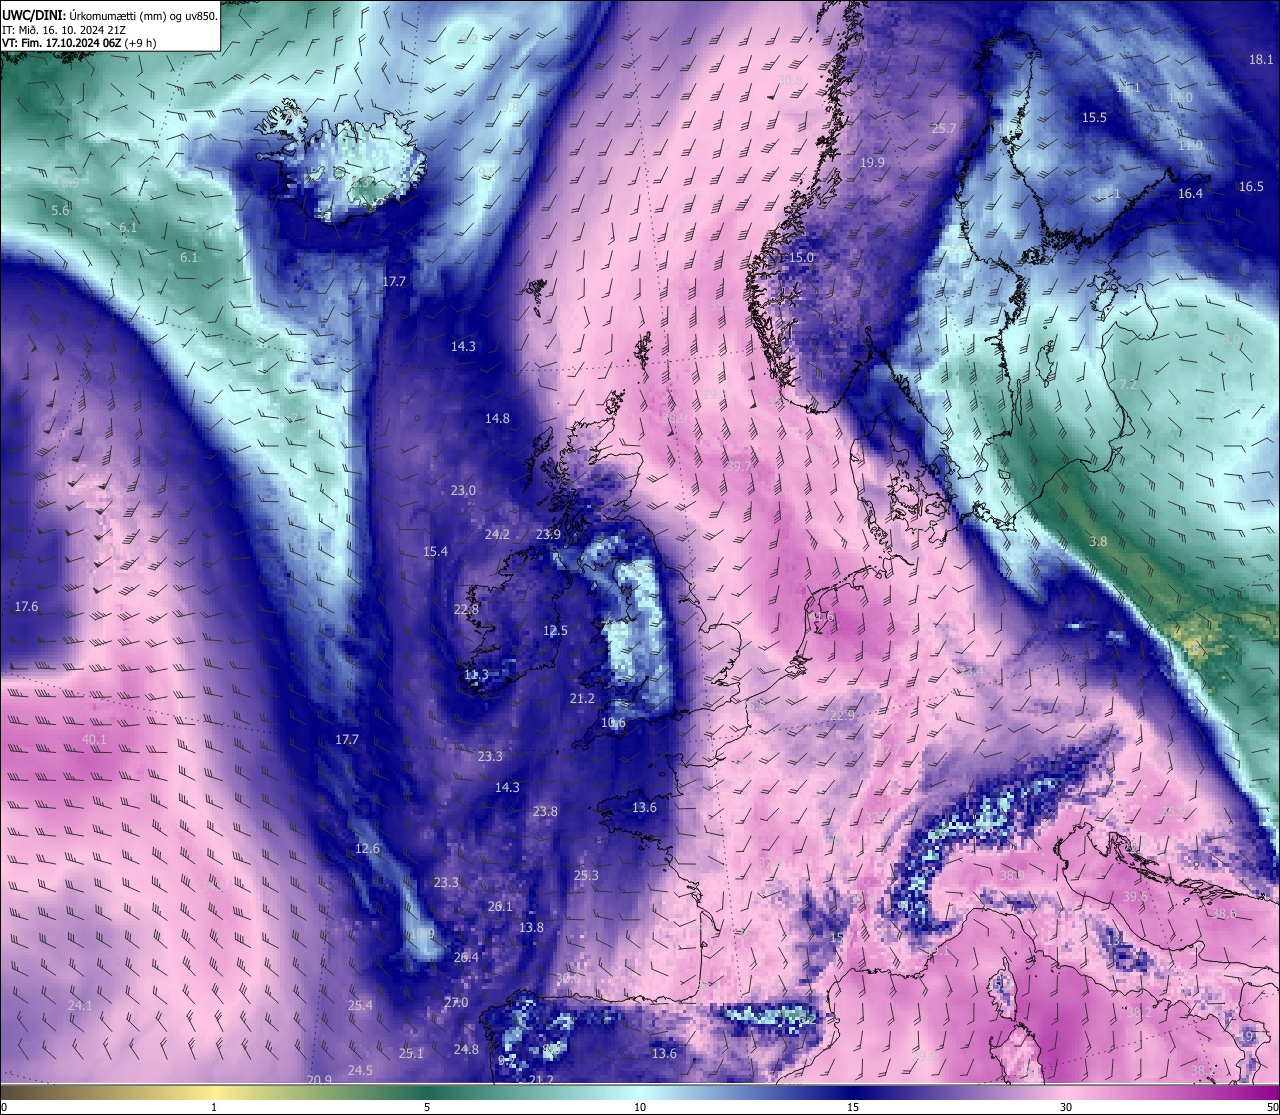Click the 23.8 value label
Viewport: 1280px width, 1115px height.
click(x=545, y=812)
